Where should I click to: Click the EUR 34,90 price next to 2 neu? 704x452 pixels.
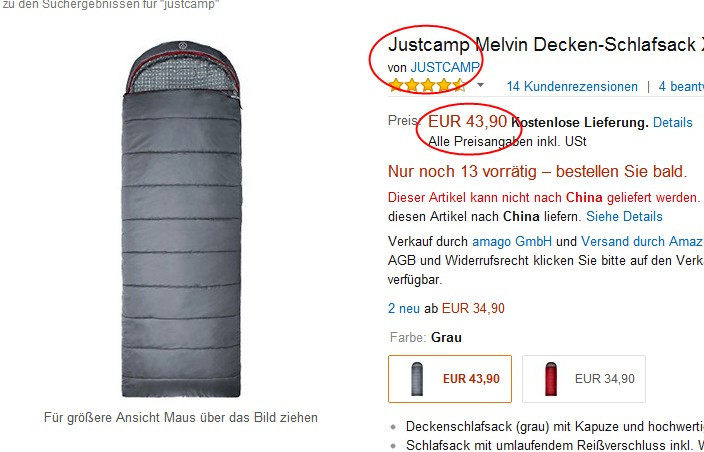point(473,308)
